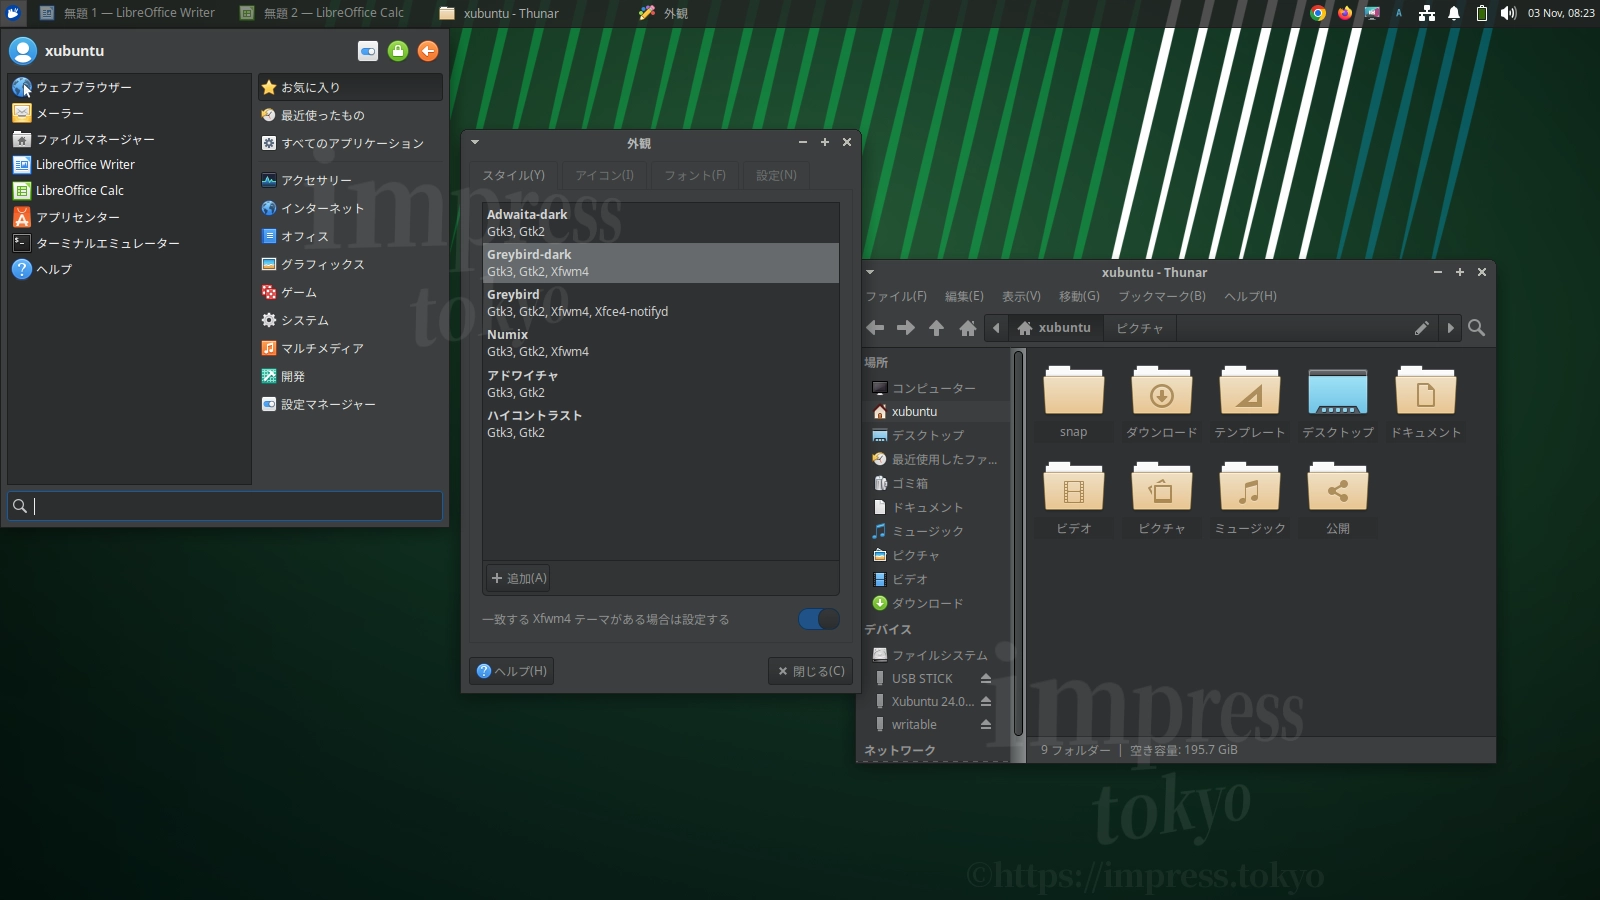Open Thunar 編集(E) menu
The image size is (1600, 900).
(964, 296)
